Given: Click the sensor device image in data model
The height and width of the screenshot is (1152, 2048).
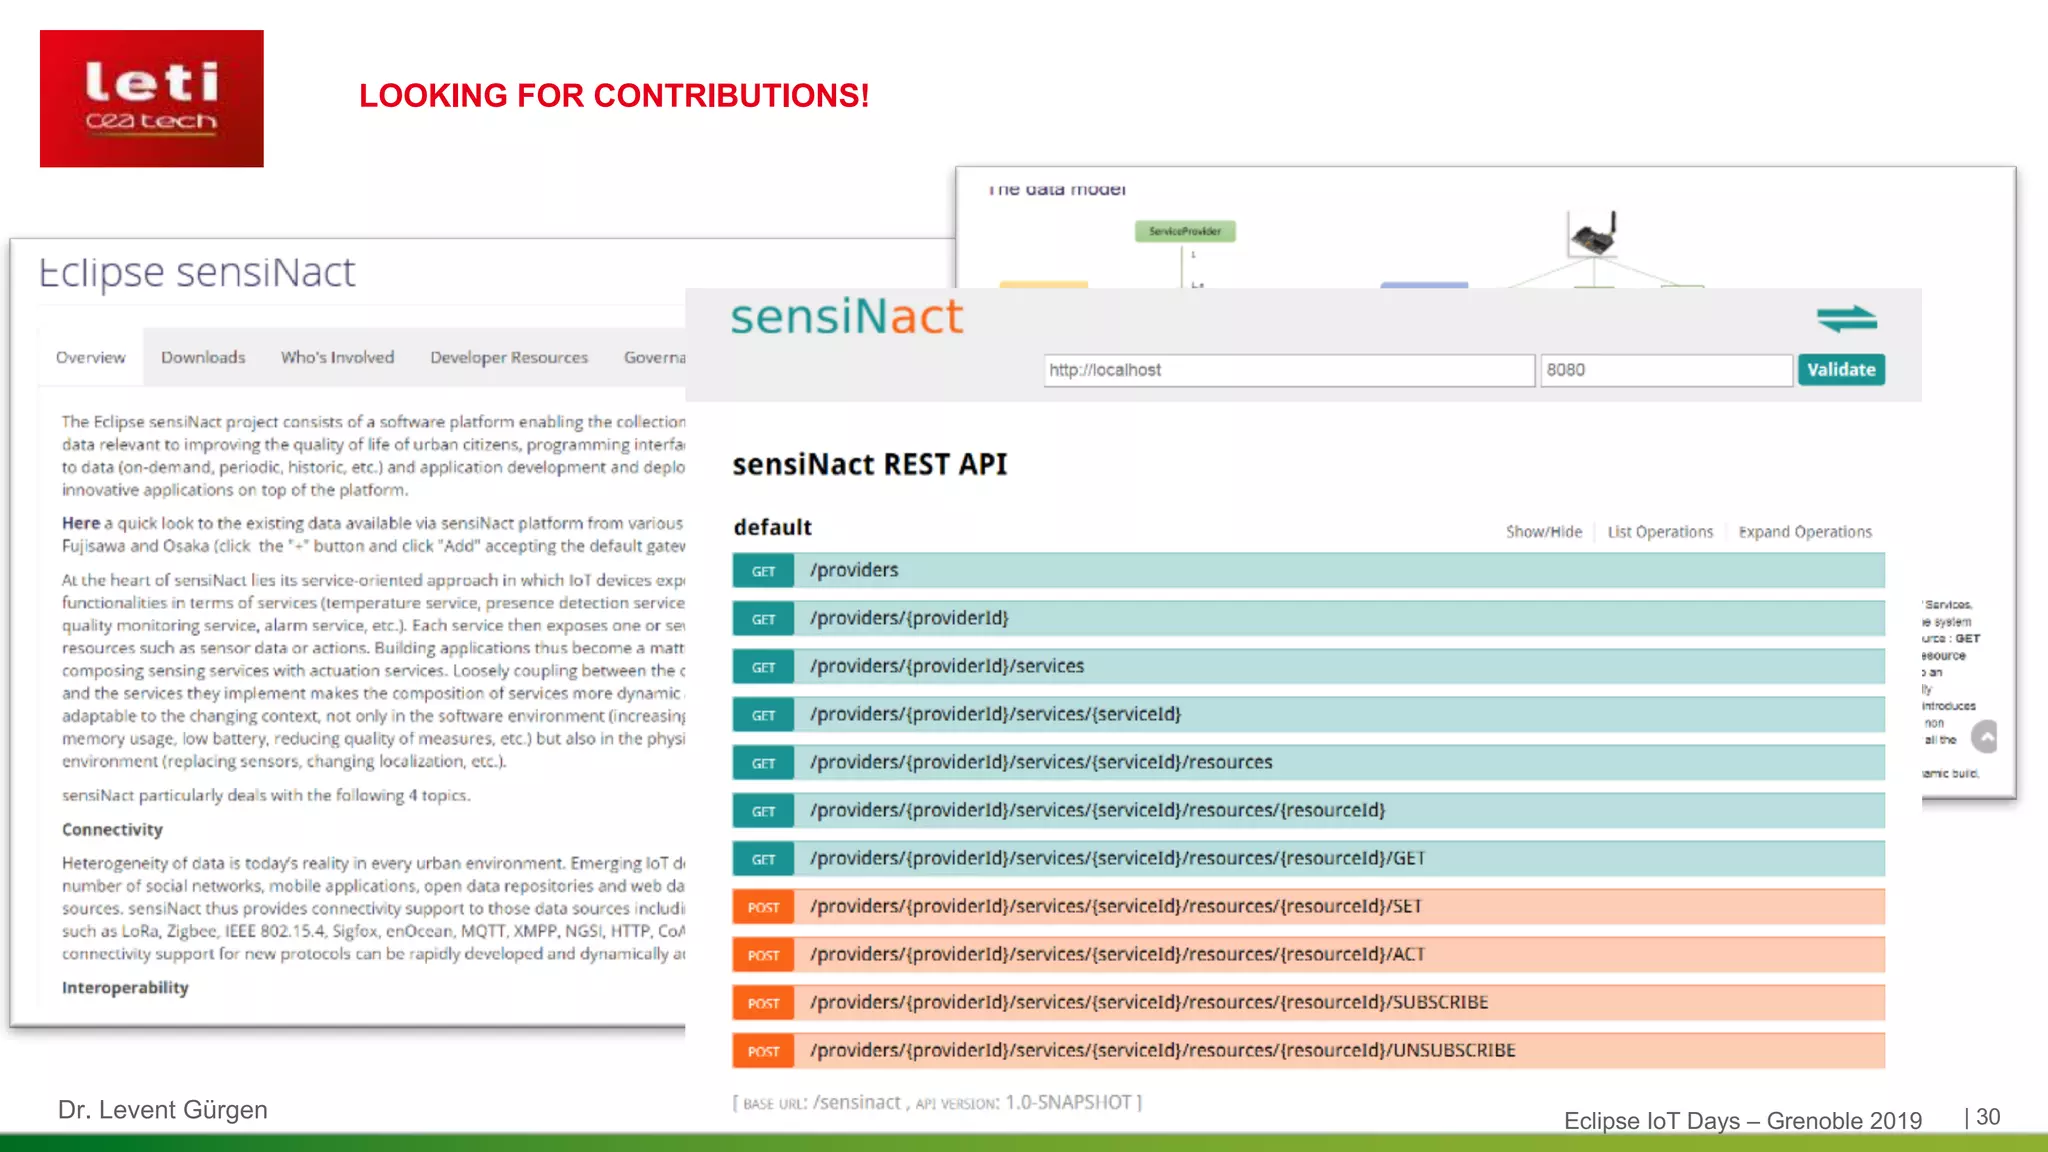Looking at the screenshot, I should click(1593, 234).
